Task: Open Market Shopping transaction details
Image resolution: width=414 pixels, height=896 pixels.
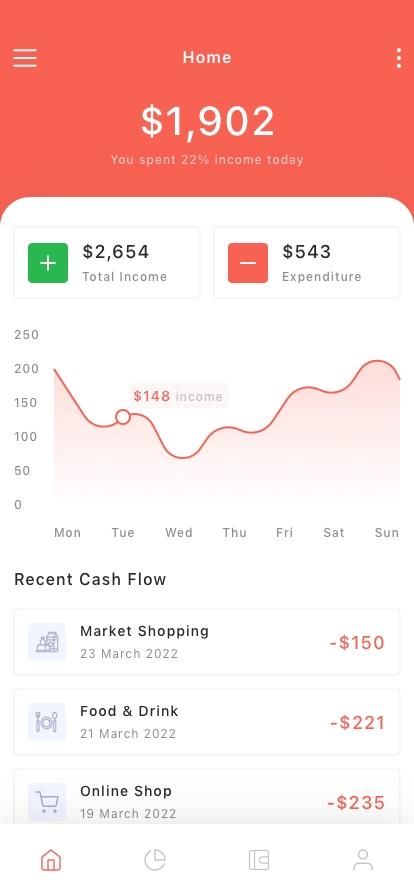Action: (x=207, y=642)
